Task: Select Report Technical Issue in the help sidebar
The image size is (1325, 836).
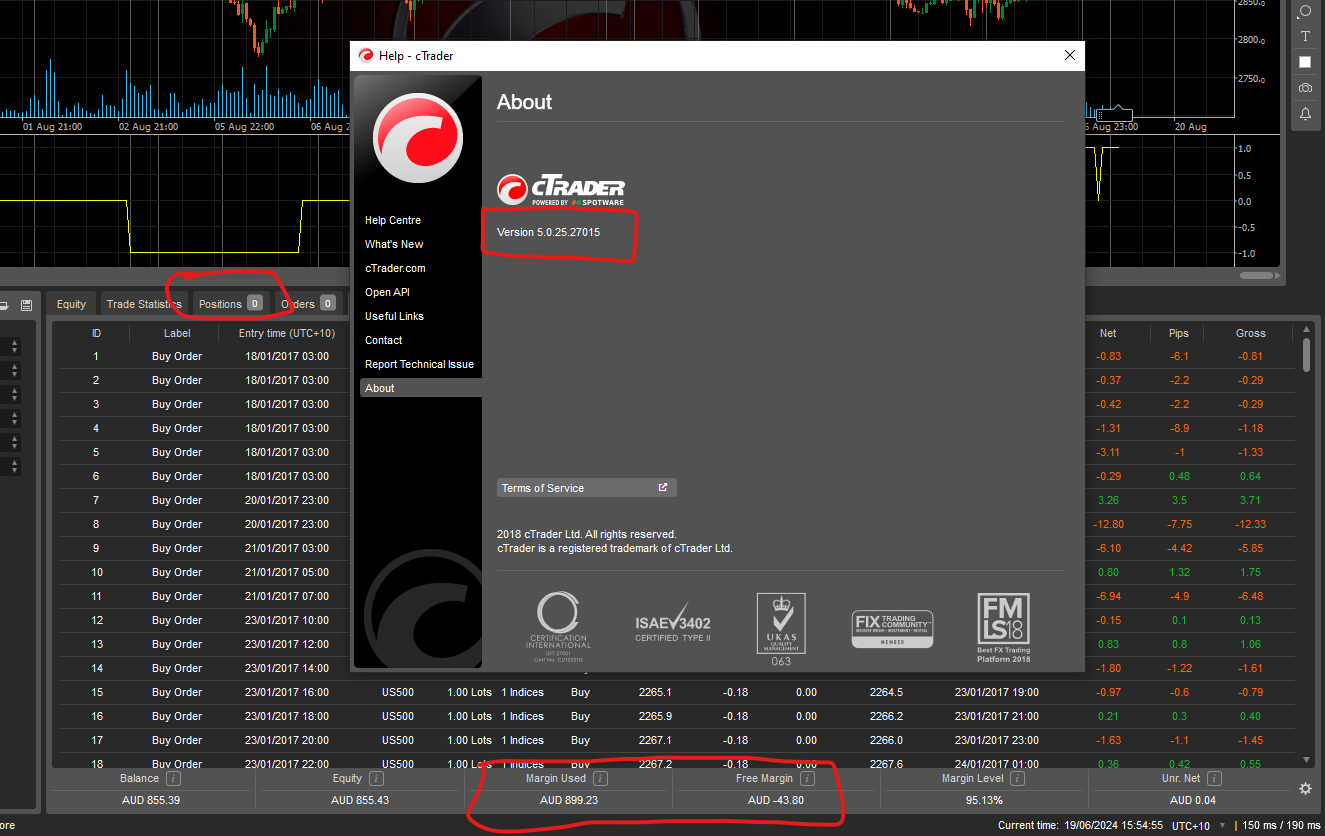Action: coord(419,364)
